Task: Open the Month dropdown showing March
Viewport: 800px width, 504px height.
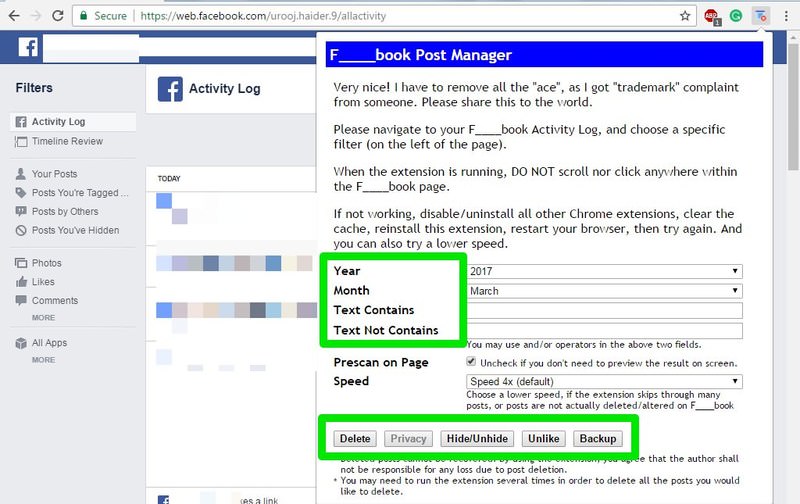Action: point(604,291)
